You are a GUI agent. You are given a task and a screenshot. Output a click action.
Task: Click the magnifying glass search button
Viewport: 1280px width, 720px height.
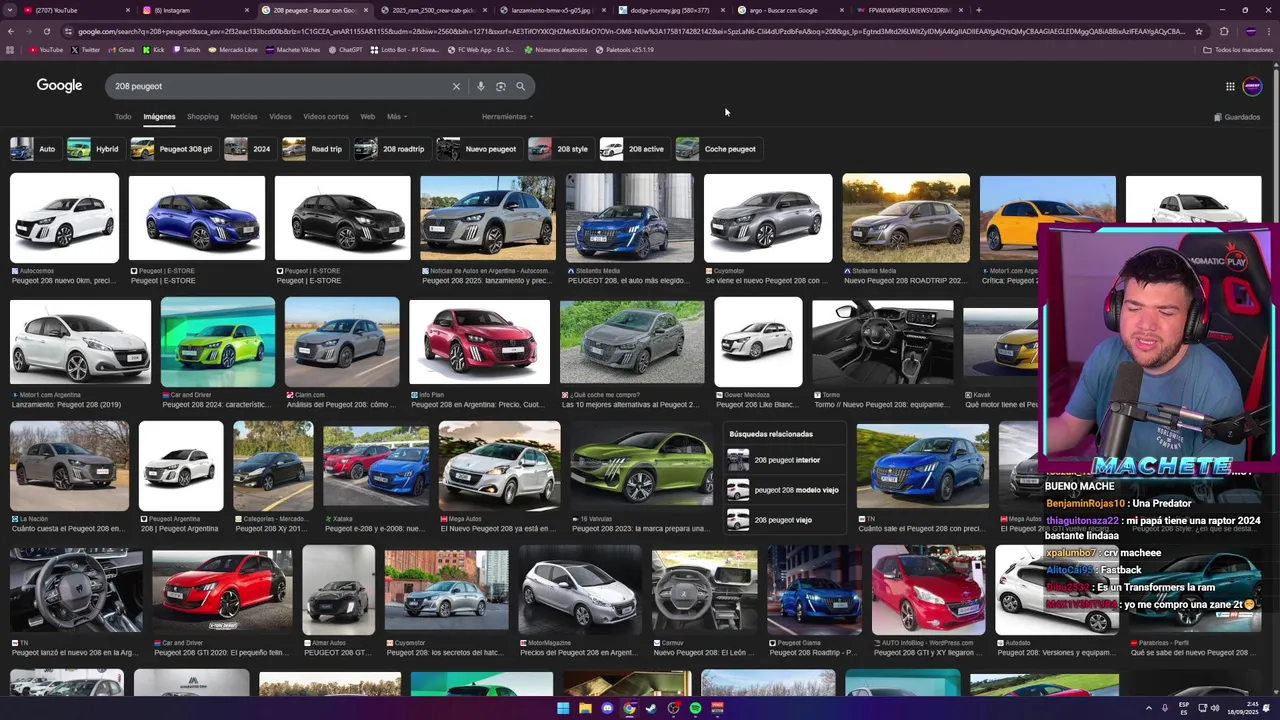tap(521, 86)
